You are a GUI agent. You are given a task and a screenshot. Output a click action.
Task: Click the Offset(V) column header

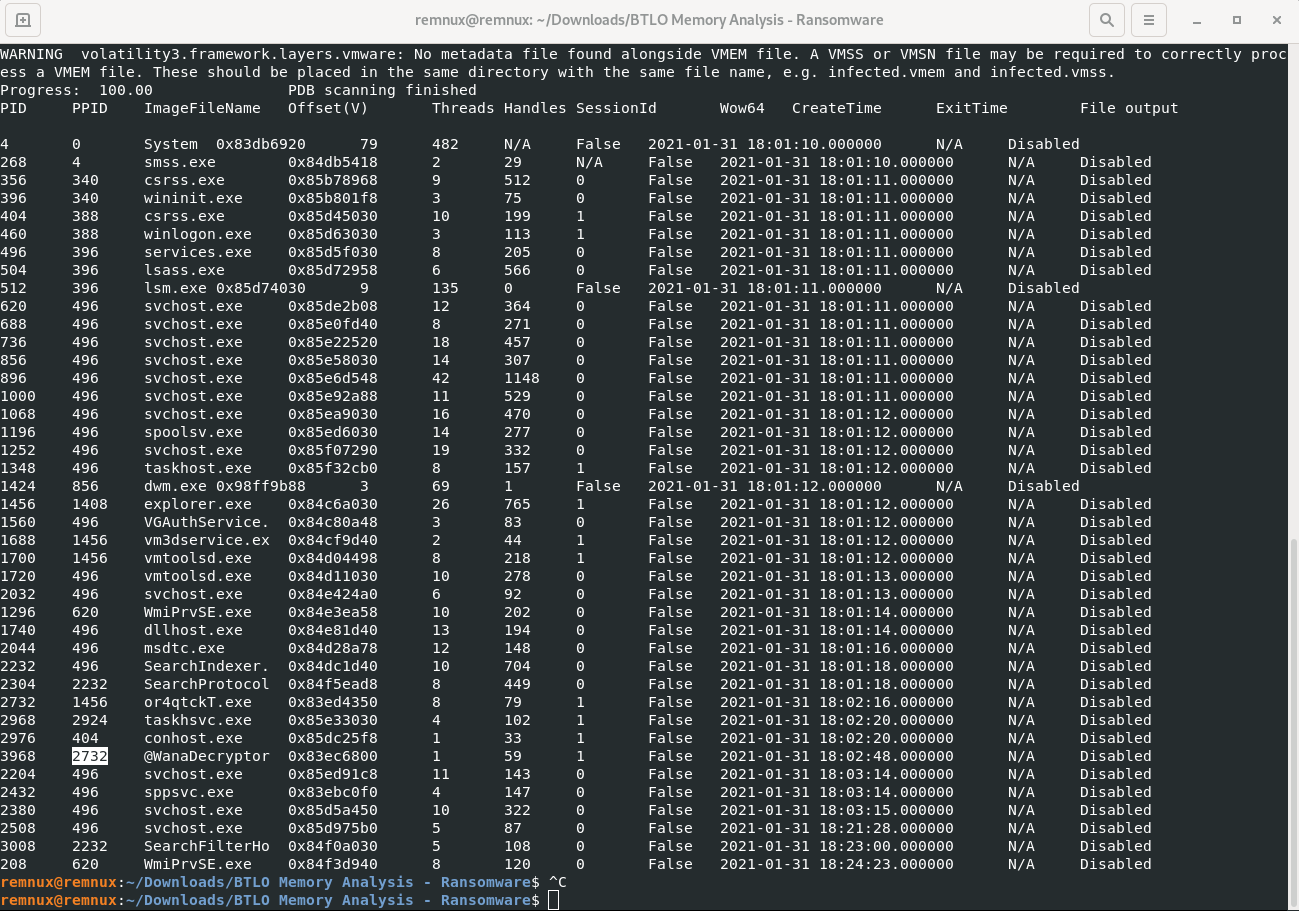tap(328, 108)
